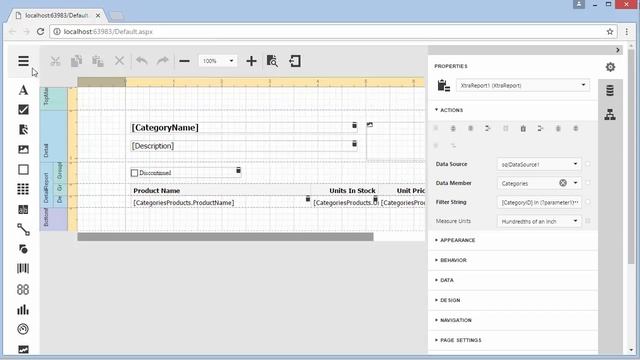Viewport: 640px width, 360px height.
Task: Click the design-in-report-wizard icon
Action: point(295,61)
